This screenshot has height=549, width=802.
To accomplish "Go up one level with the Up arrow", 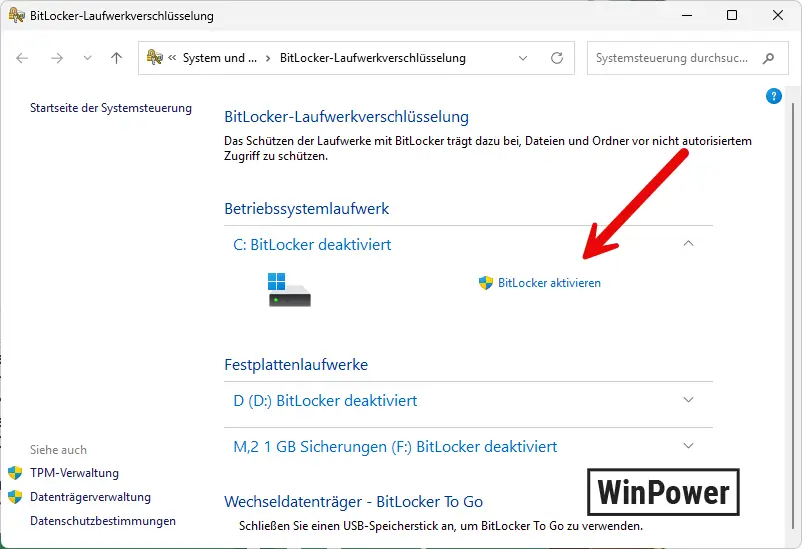I will point(117,58).
